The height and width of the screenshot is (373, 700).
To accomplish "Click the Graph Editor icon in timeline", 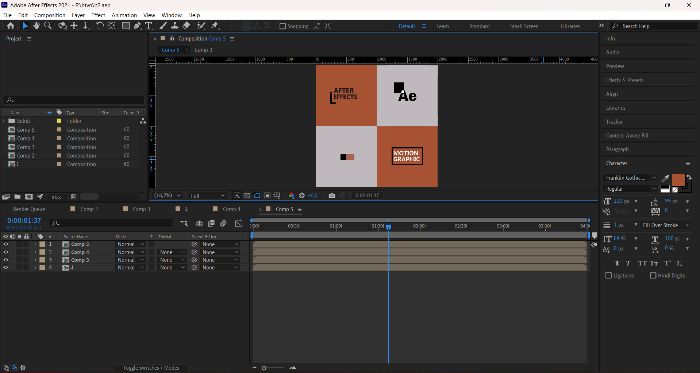I will 238,223.
